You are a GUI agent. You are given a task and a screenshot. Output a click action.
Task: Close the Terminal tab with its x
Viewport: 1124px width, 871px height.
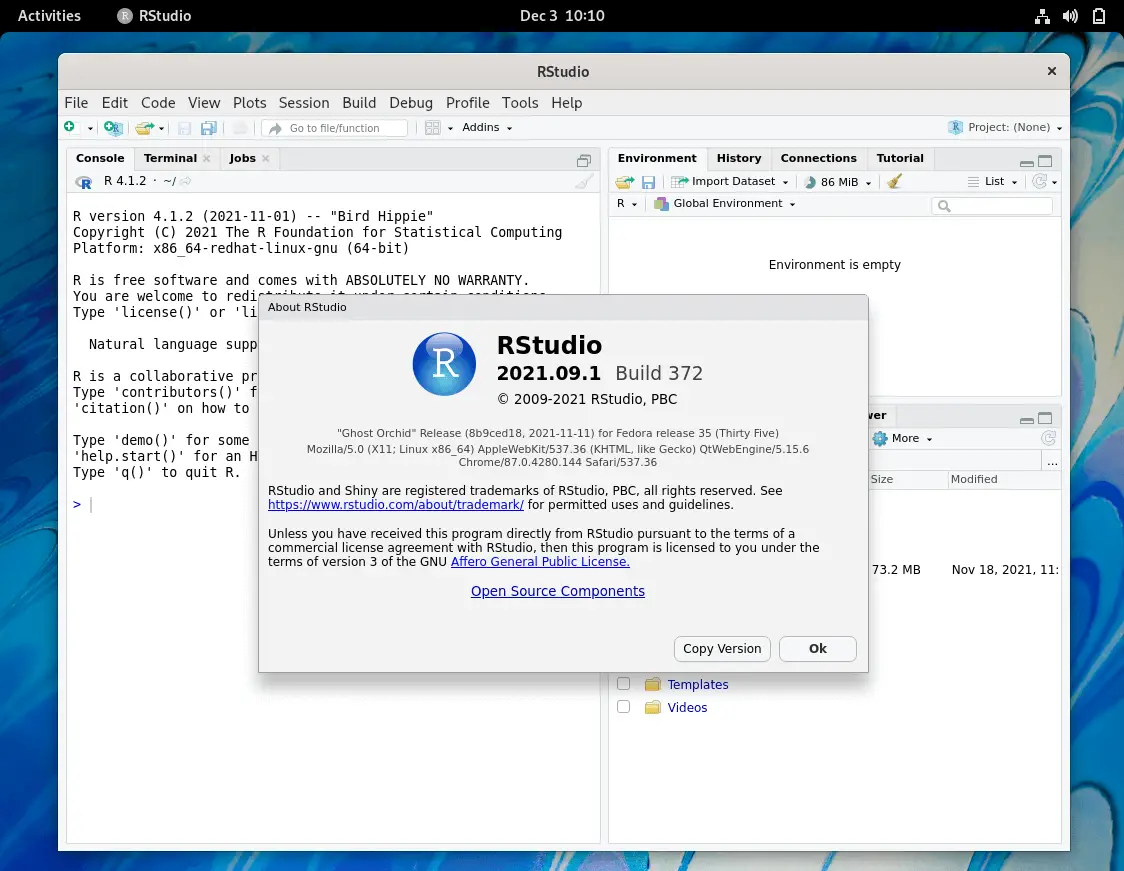pyautogui.click(x=206, y=158)
